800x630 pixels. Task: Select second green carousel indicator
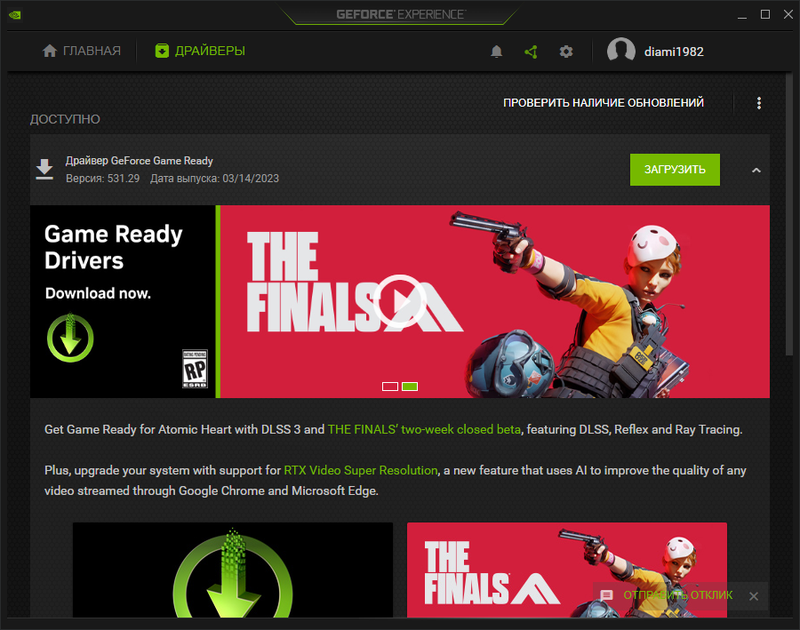click(x=410, y=386)
